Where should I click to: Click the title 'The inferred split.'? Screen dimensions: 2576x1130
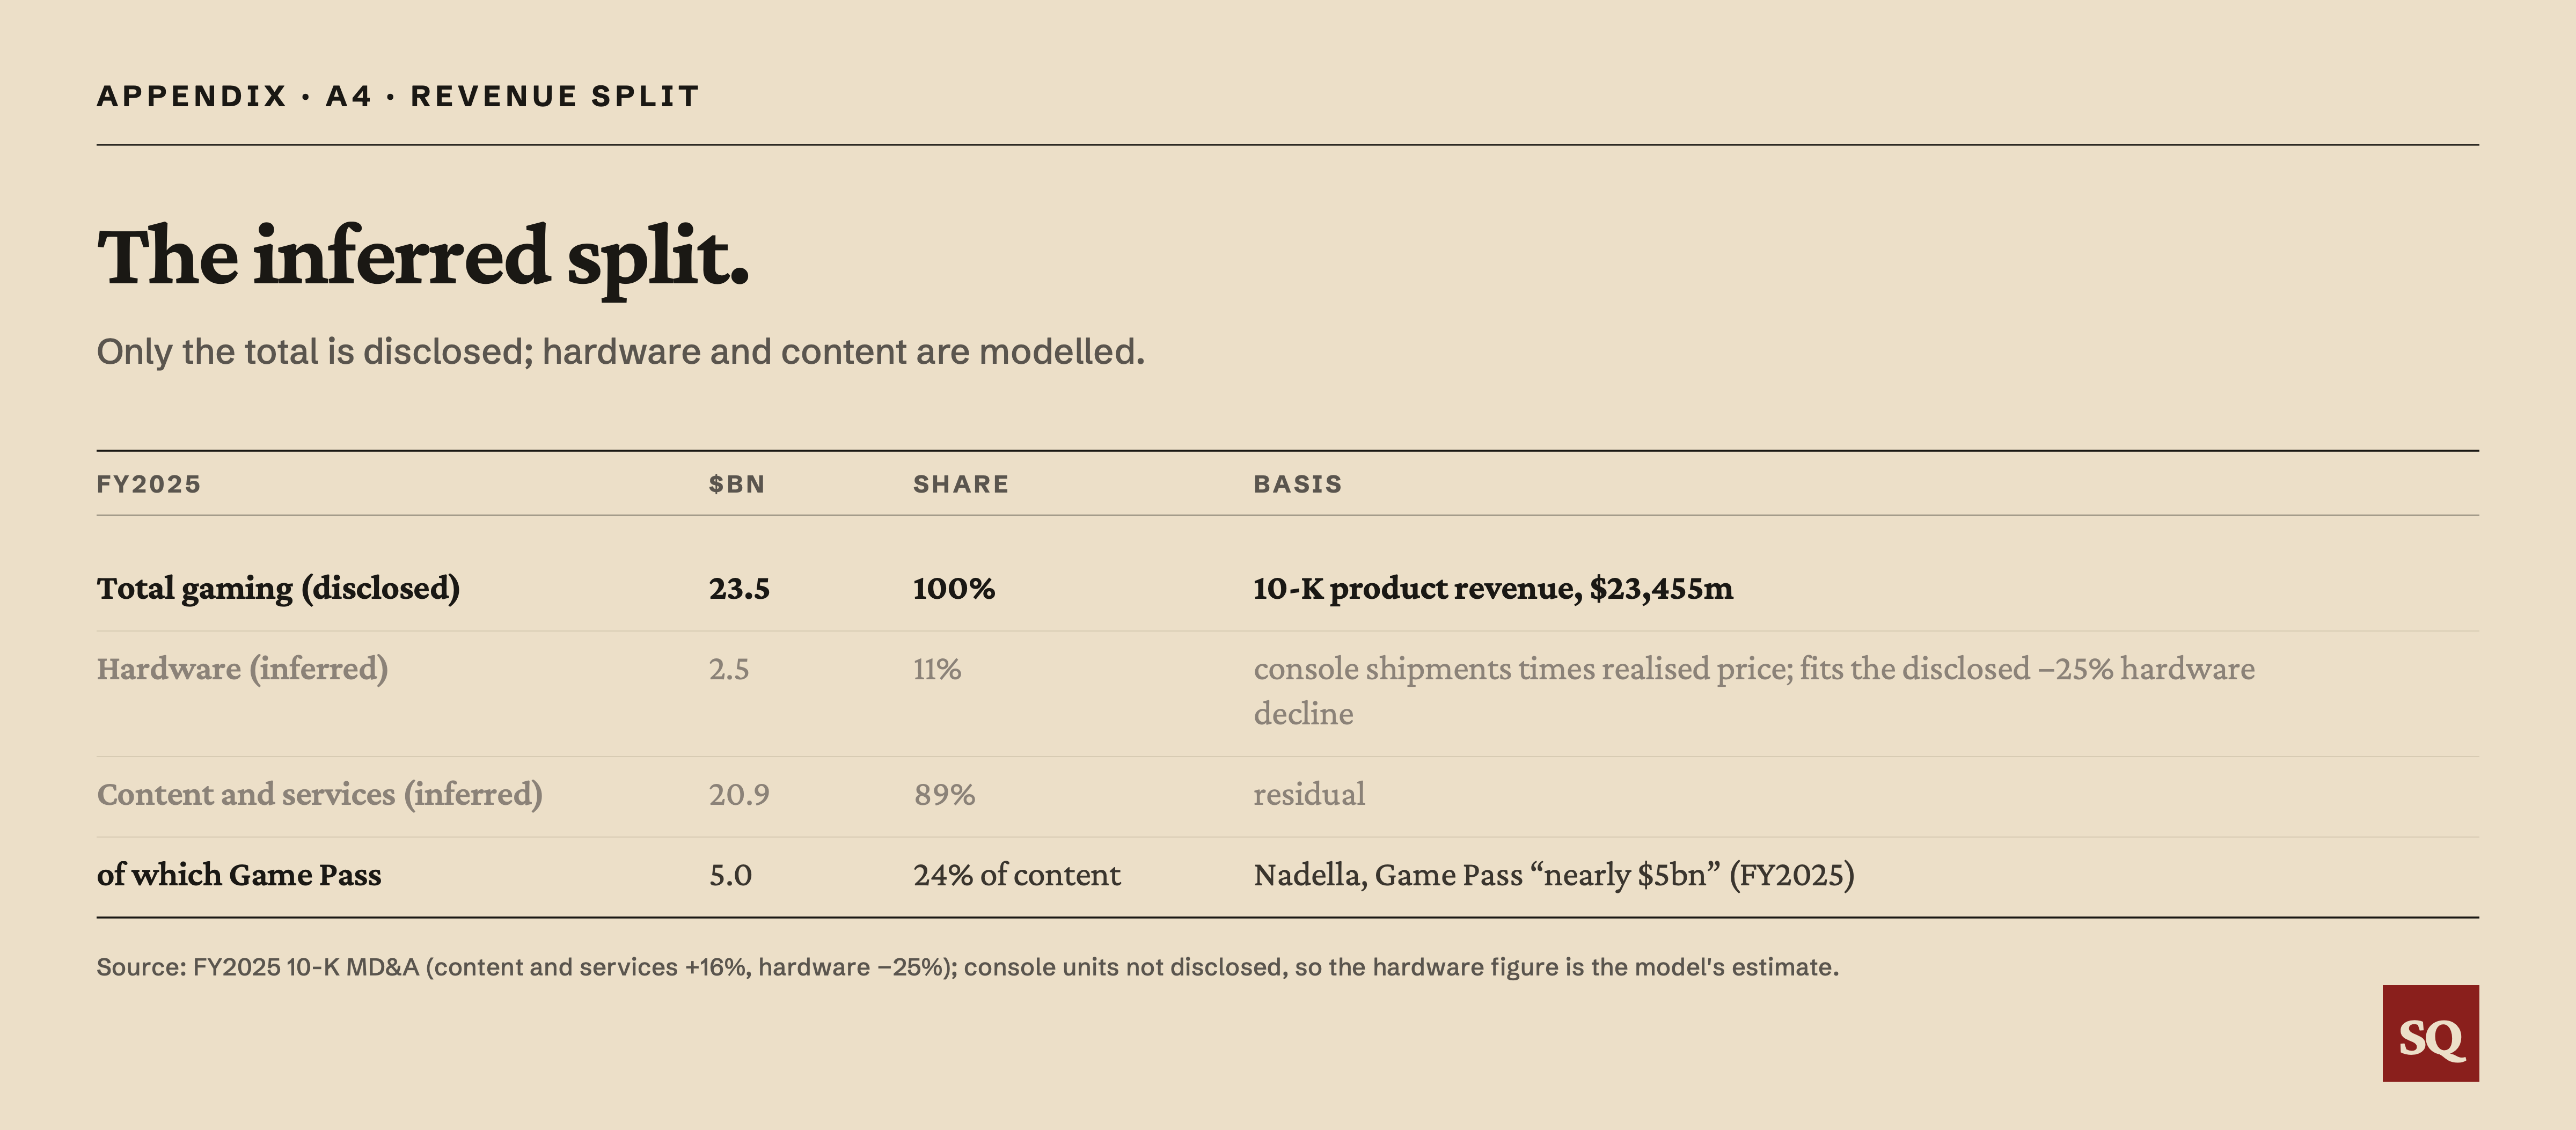(x=423, y=257)
